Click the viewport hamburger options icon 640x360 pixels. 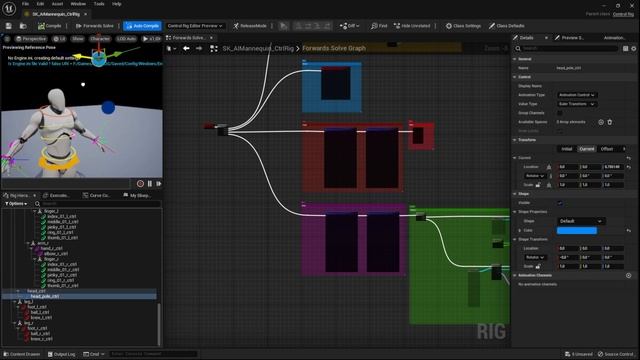tap(7, 39)
